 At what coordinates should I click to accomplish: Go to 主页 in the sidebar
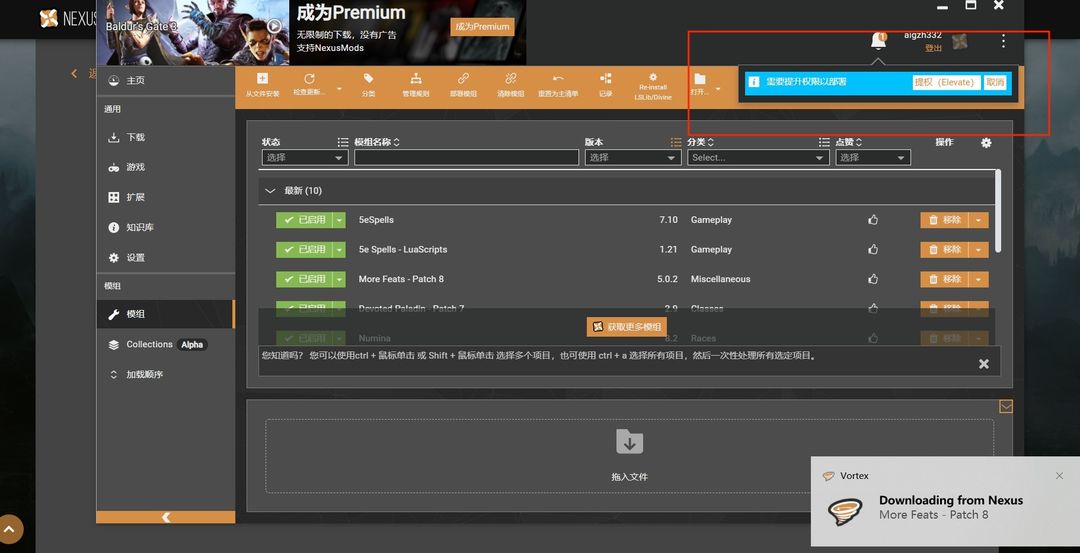click(x=165, y=81)
